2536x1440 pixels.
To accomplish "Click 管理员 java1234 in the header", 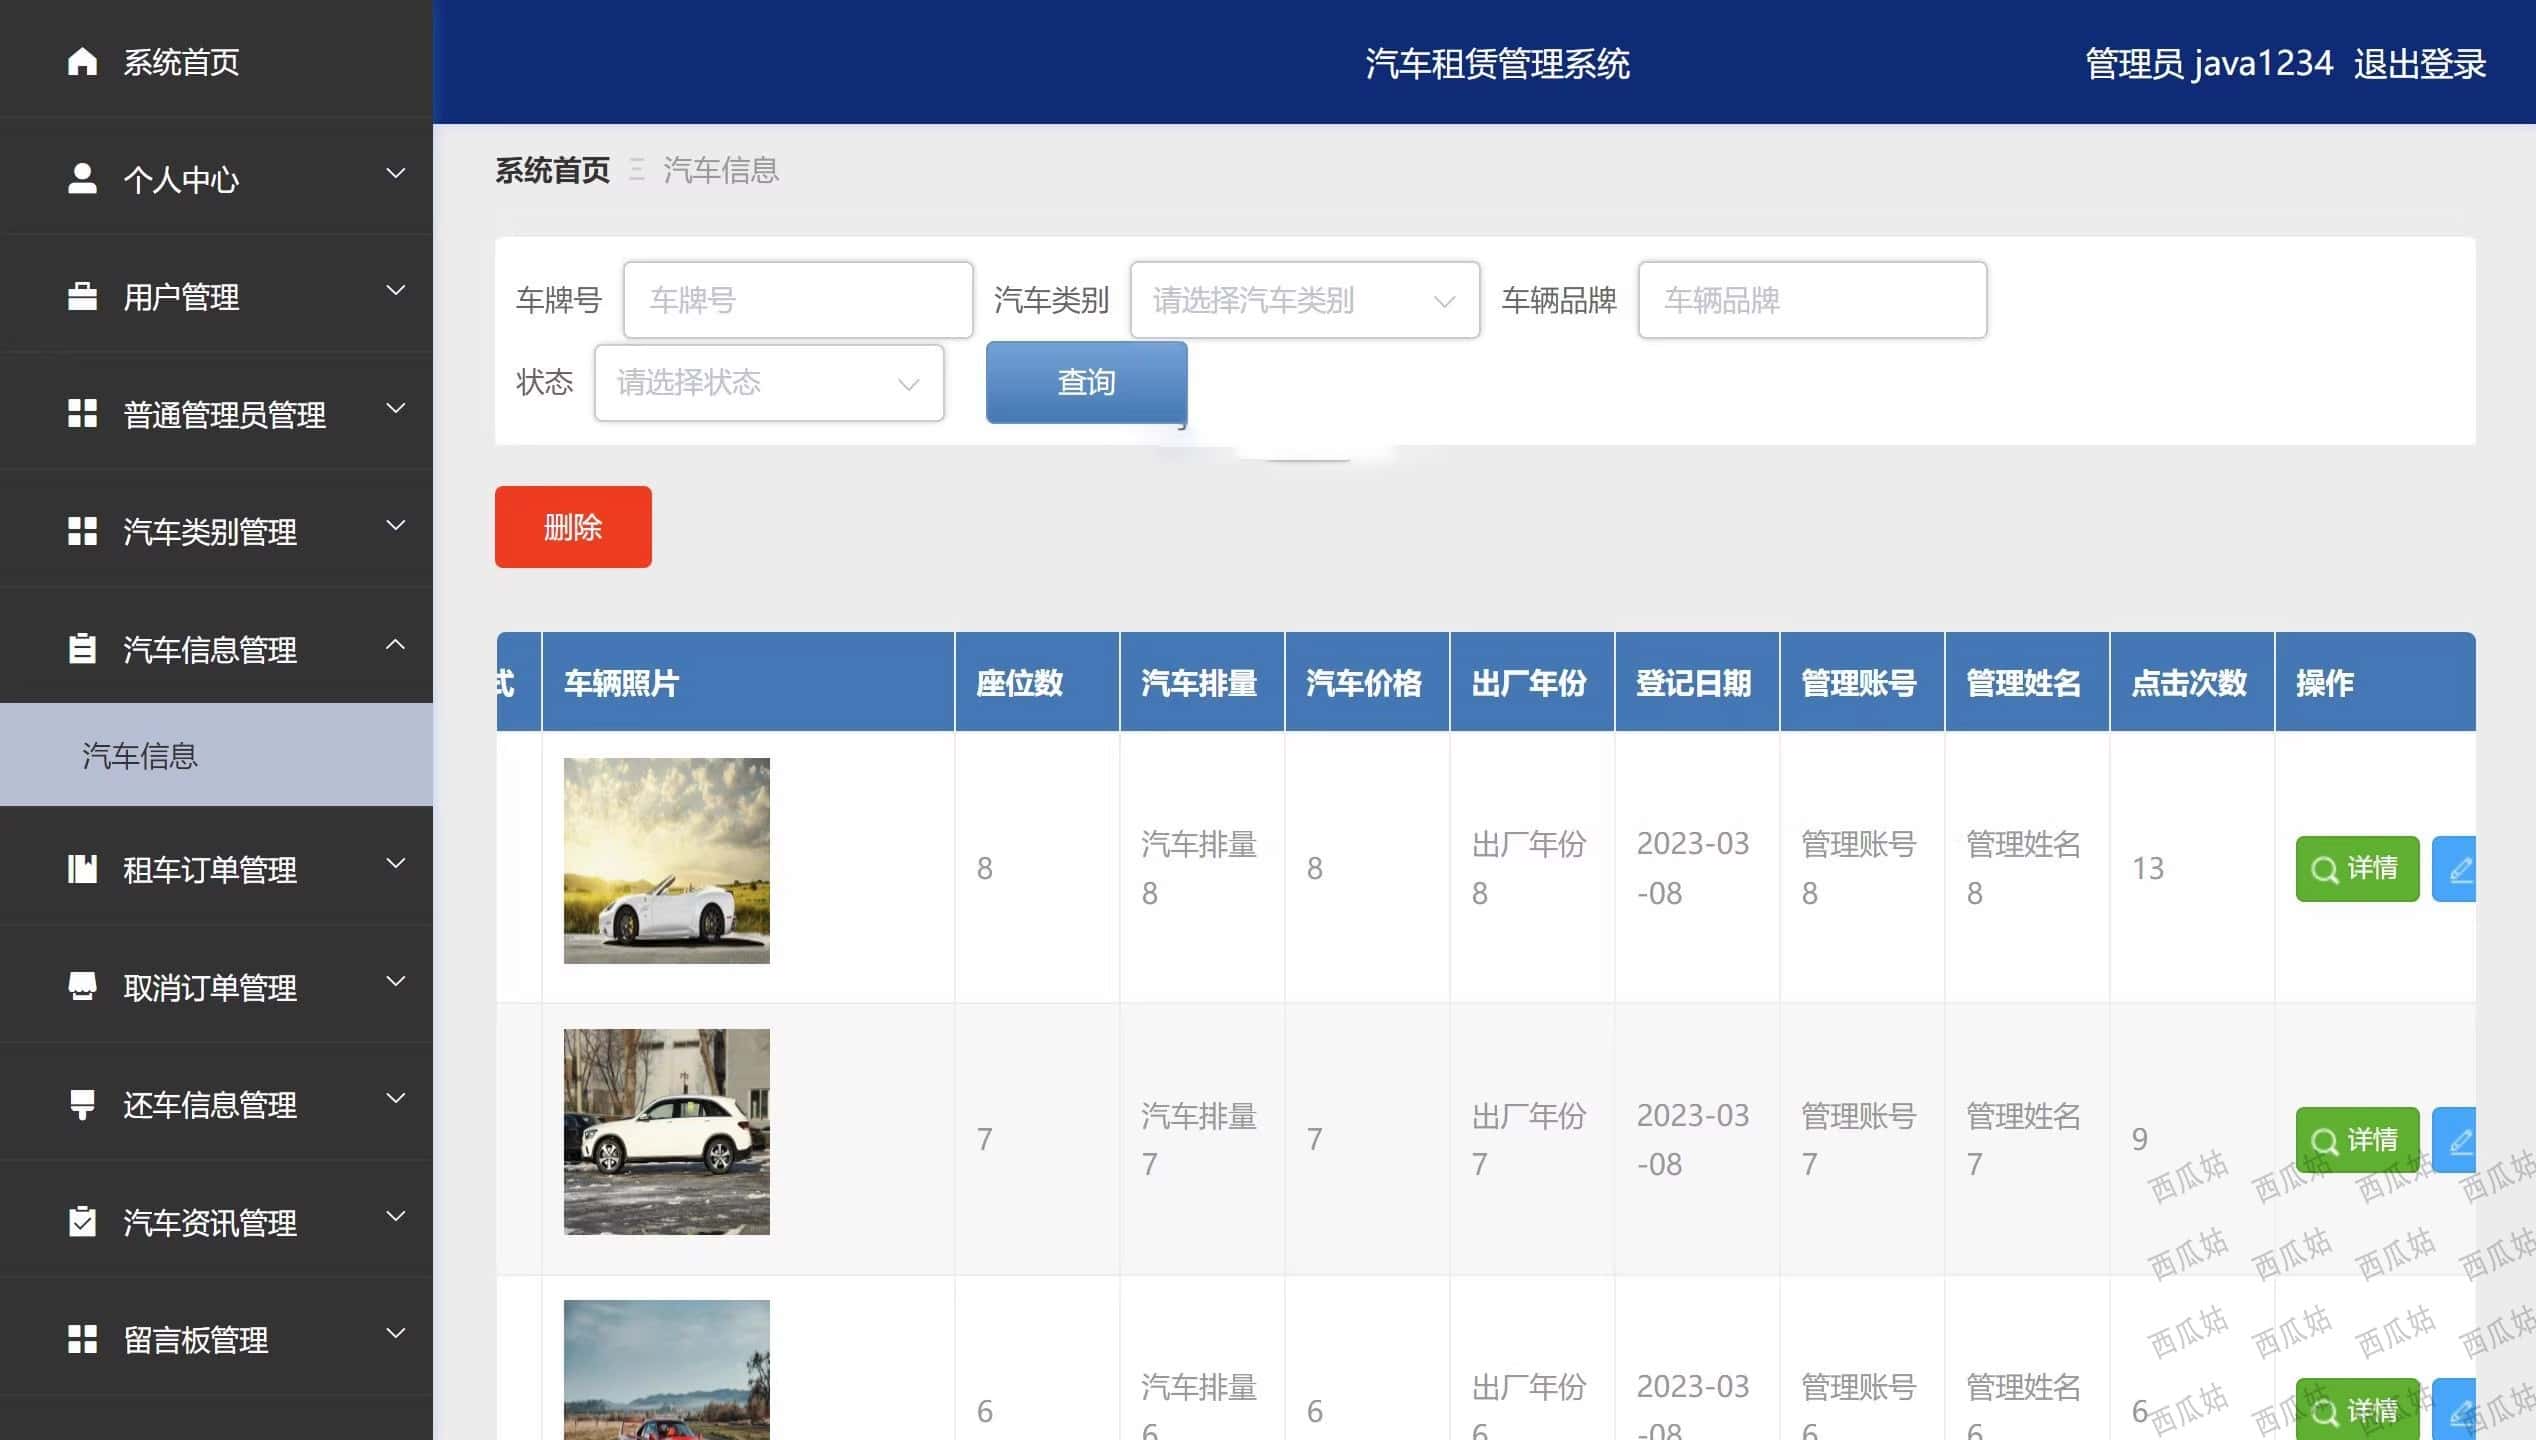I will 2208,63.
